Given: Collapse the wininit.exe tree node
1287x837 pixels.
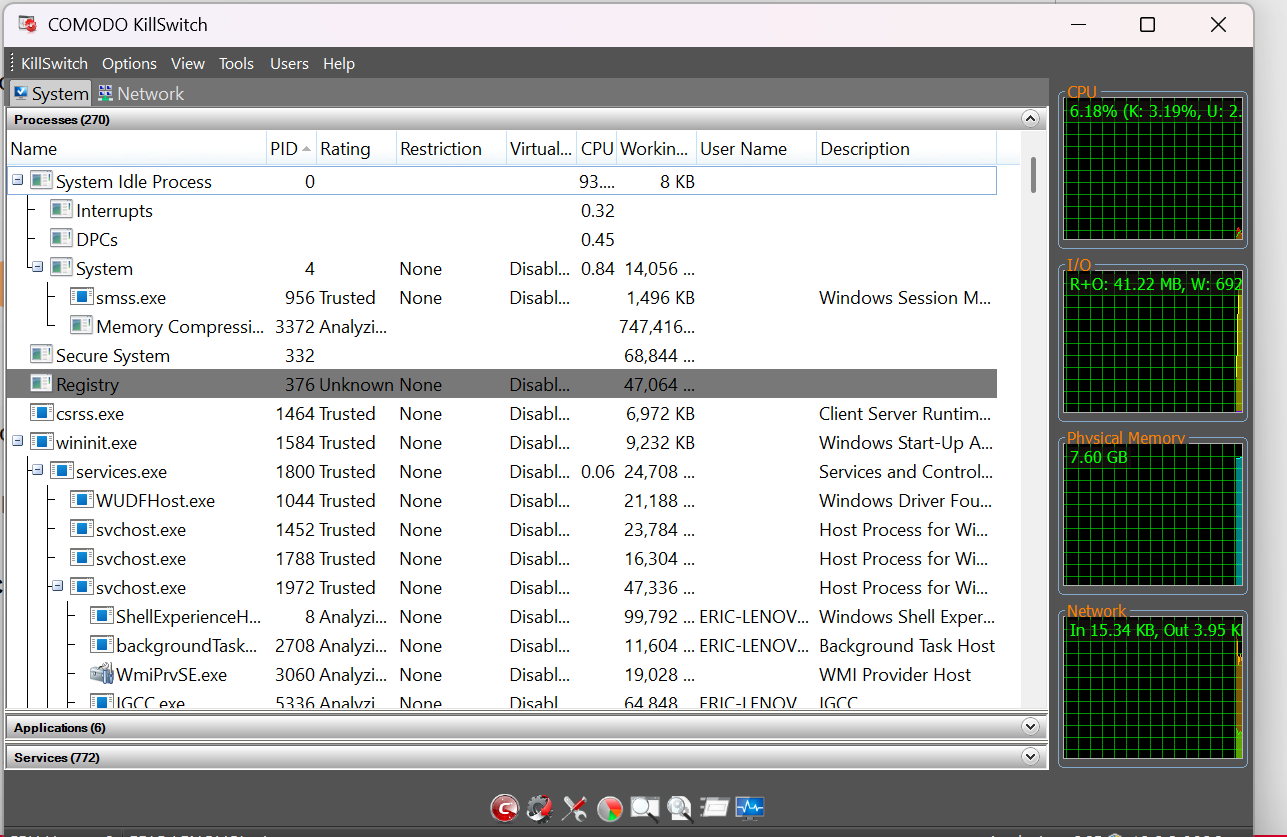Looking at the screenshot, I should click(x=17, y=442).
